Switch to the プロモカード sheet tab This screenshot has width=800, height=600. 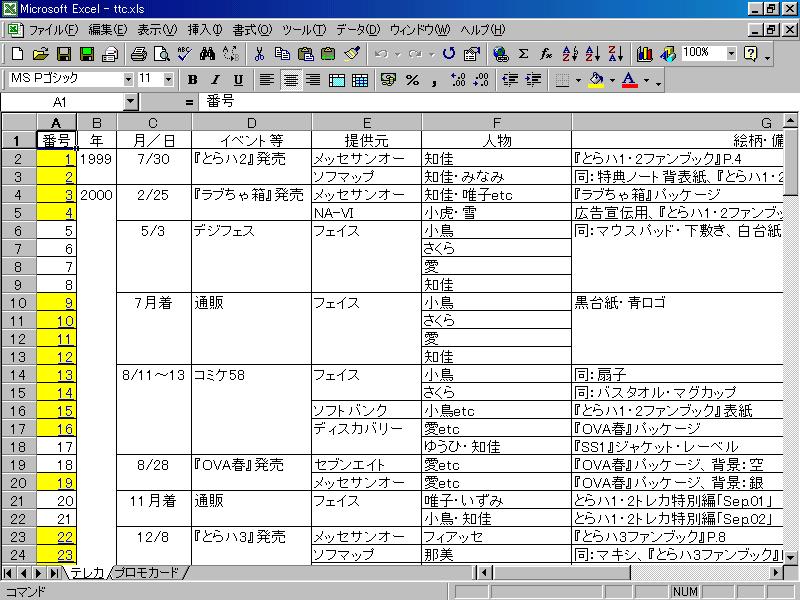pyautogui.click(x=147, y=572)
